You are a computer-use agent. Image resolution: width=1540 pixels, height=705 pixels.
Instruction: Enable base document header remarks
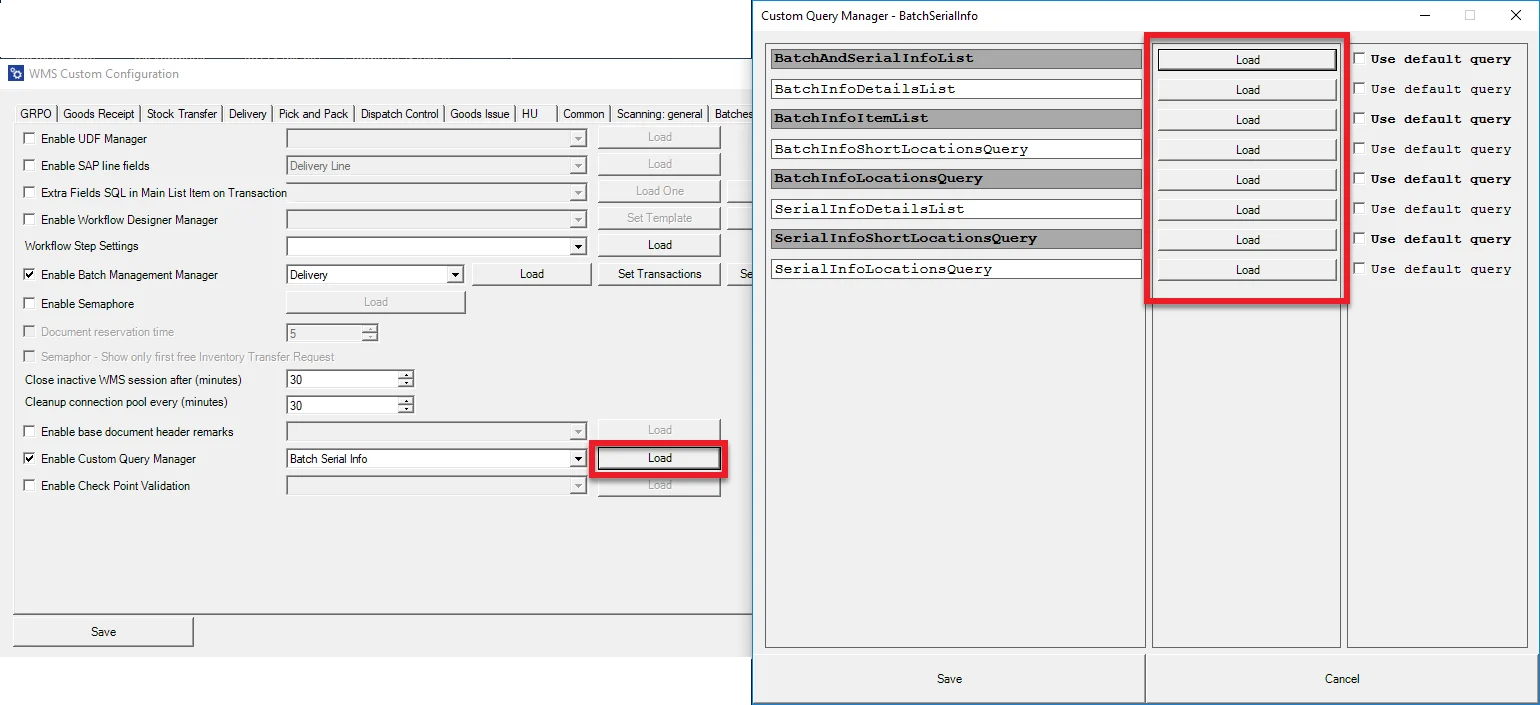pyautogui.click(x=28, y=429)
